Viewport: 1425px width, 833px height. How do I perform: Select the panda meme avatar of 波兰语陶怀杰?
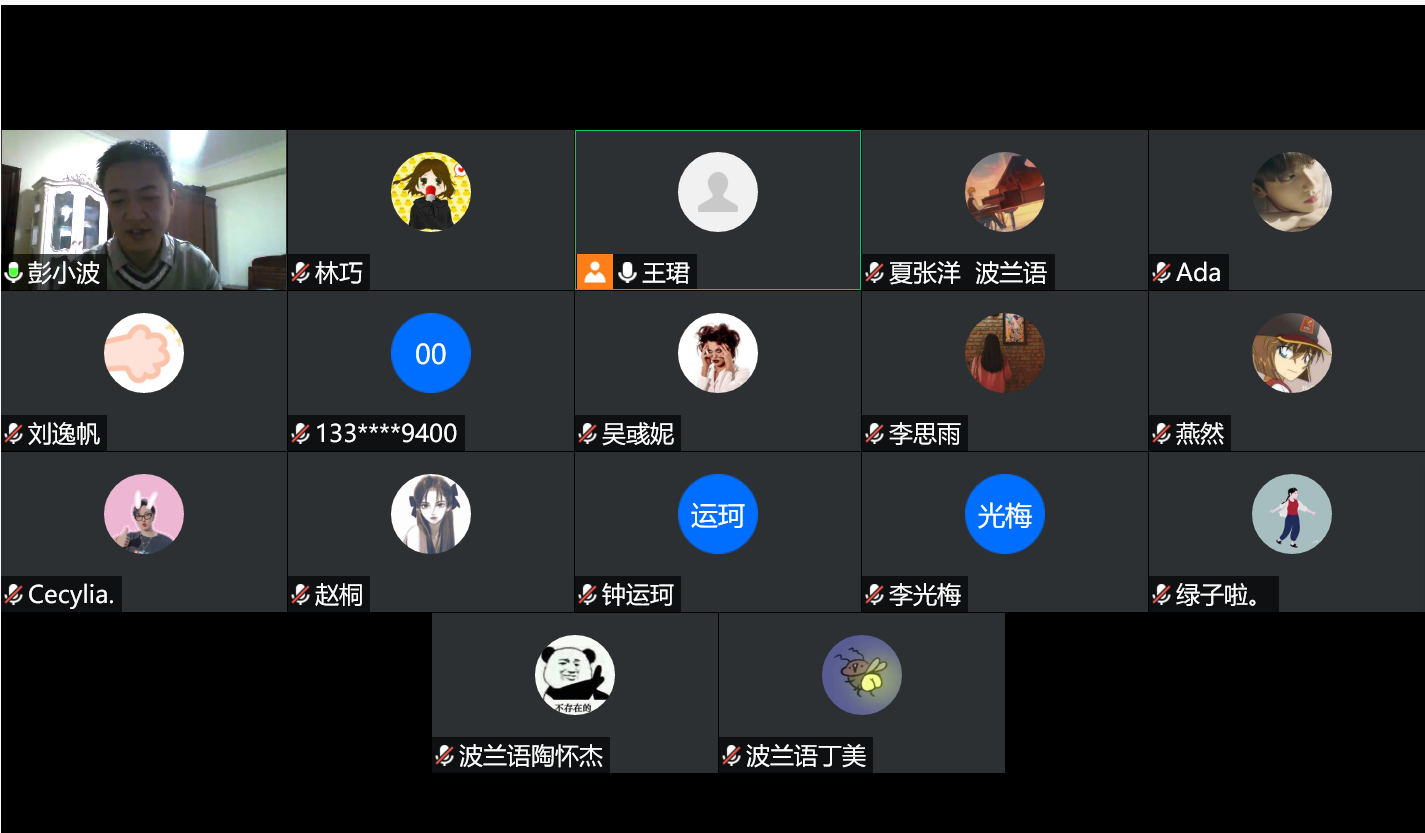pos(575,675)
